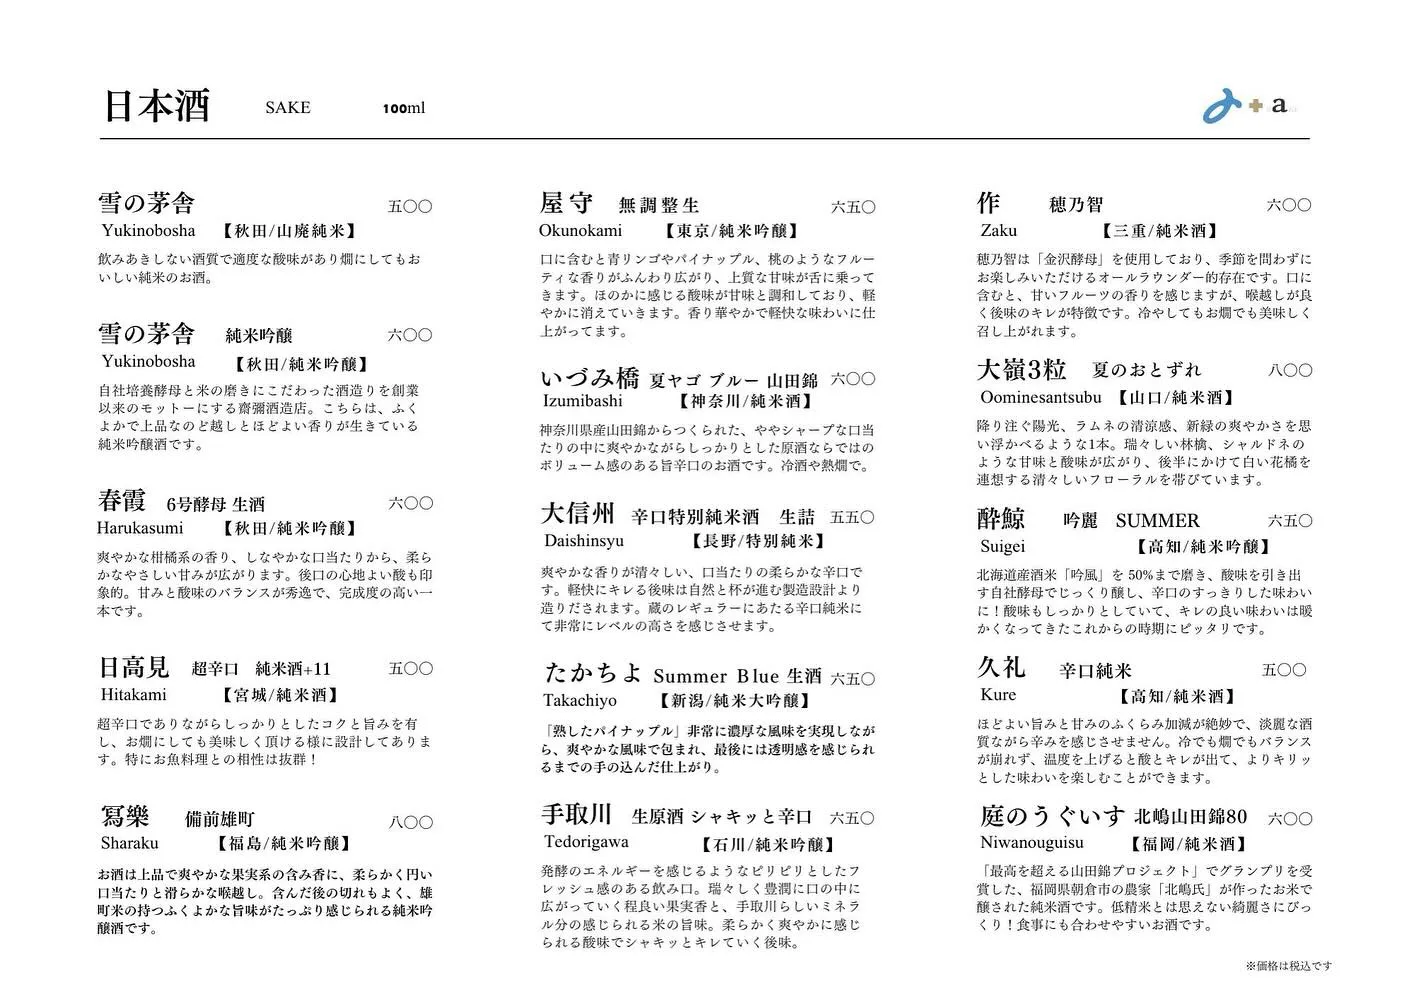Image resolution: width=1414 pixels, height=999 pixels.
Task: Click the 日本酒 page heading
Action: 156,106
